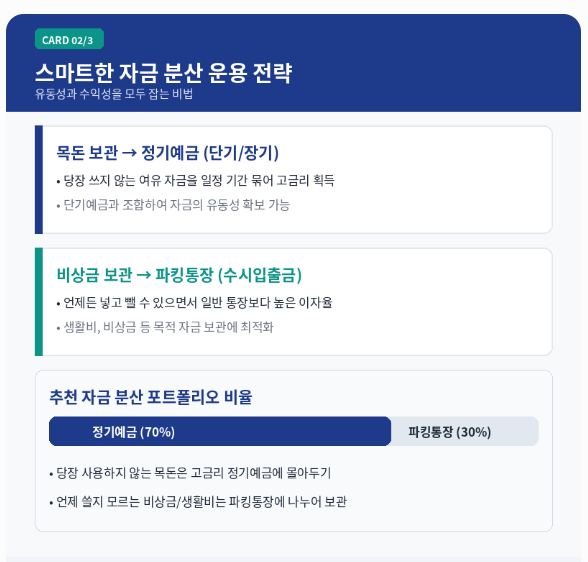Select bullet 언제 쓸지 모르는 비상금/생활비는
This screenshot has width=588, height=562.
(198, 502)
